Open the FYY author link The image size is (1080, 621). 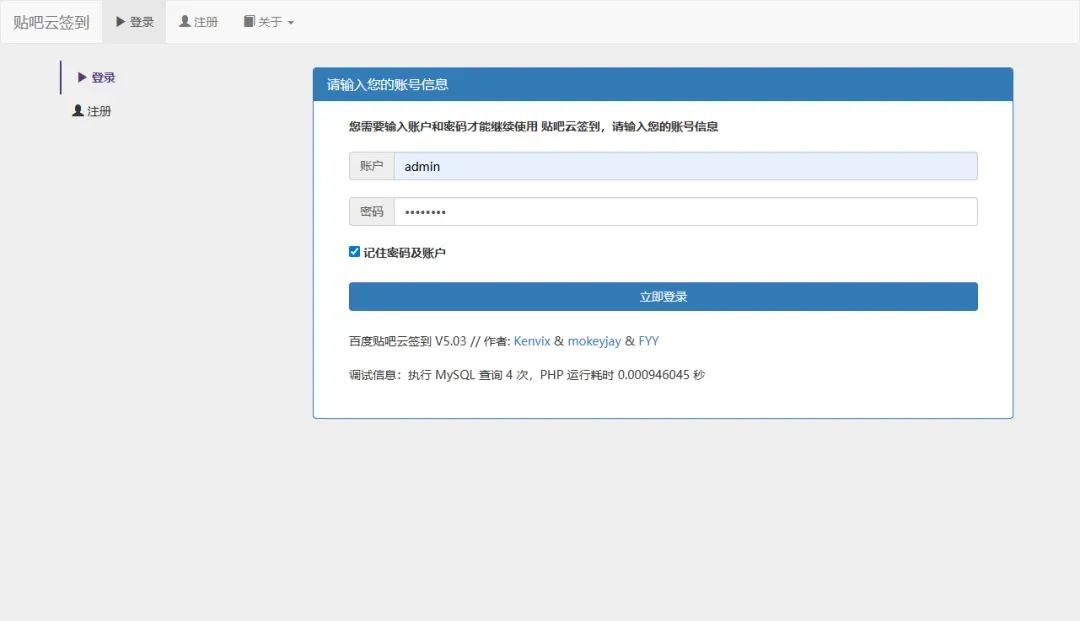click(x=649, y=341)
